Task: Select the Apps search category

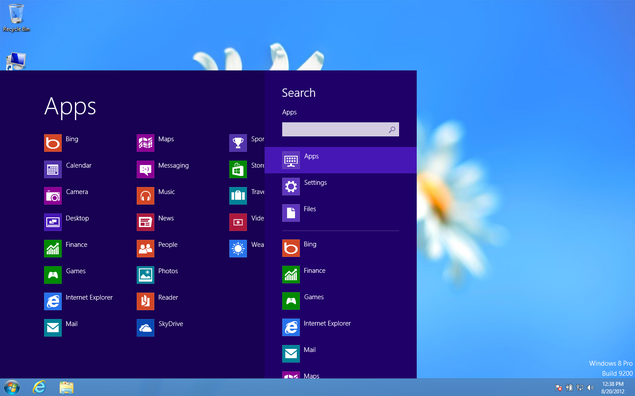Action: point(341,160)
